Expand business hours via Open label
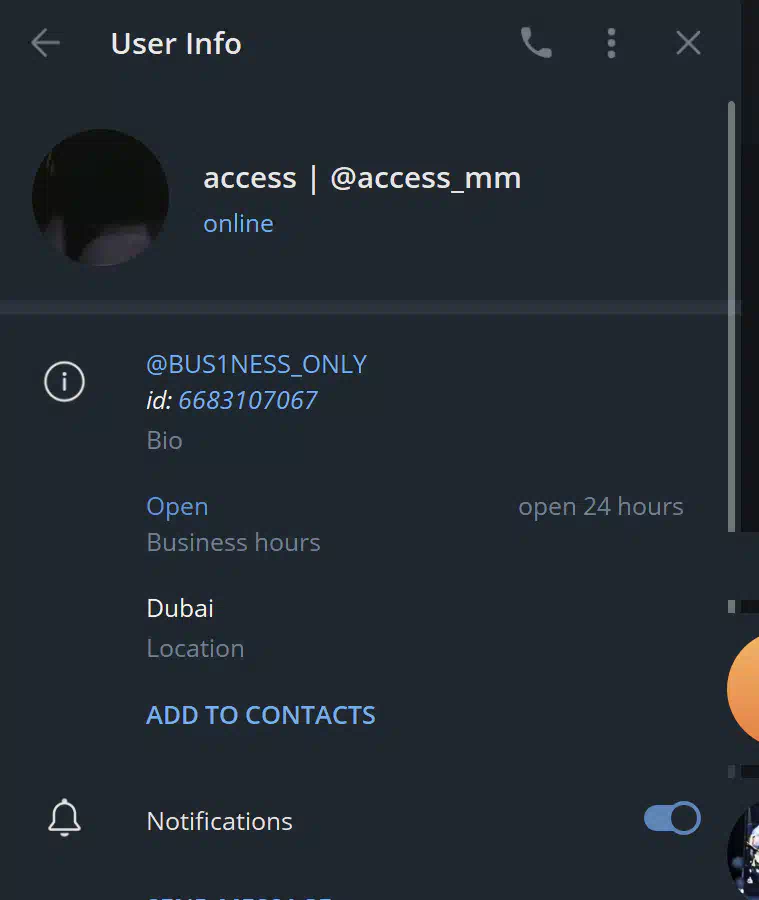Screen dimensions: 759x900 coord(177,506)
